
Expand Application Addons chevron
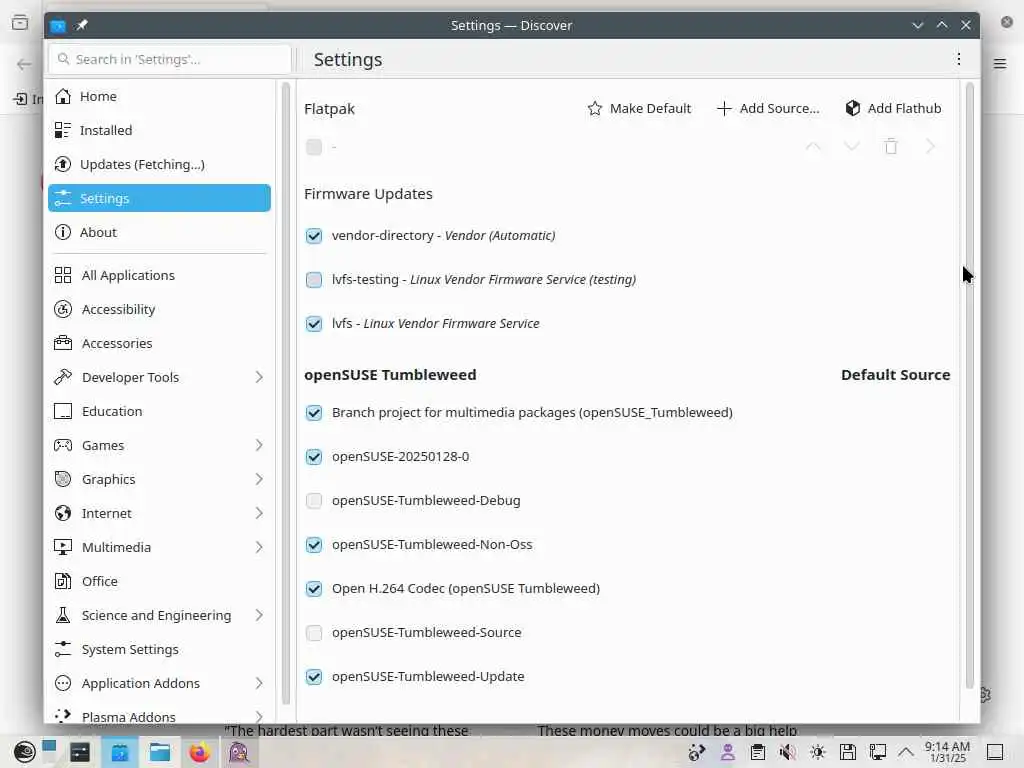click(259, 682)
